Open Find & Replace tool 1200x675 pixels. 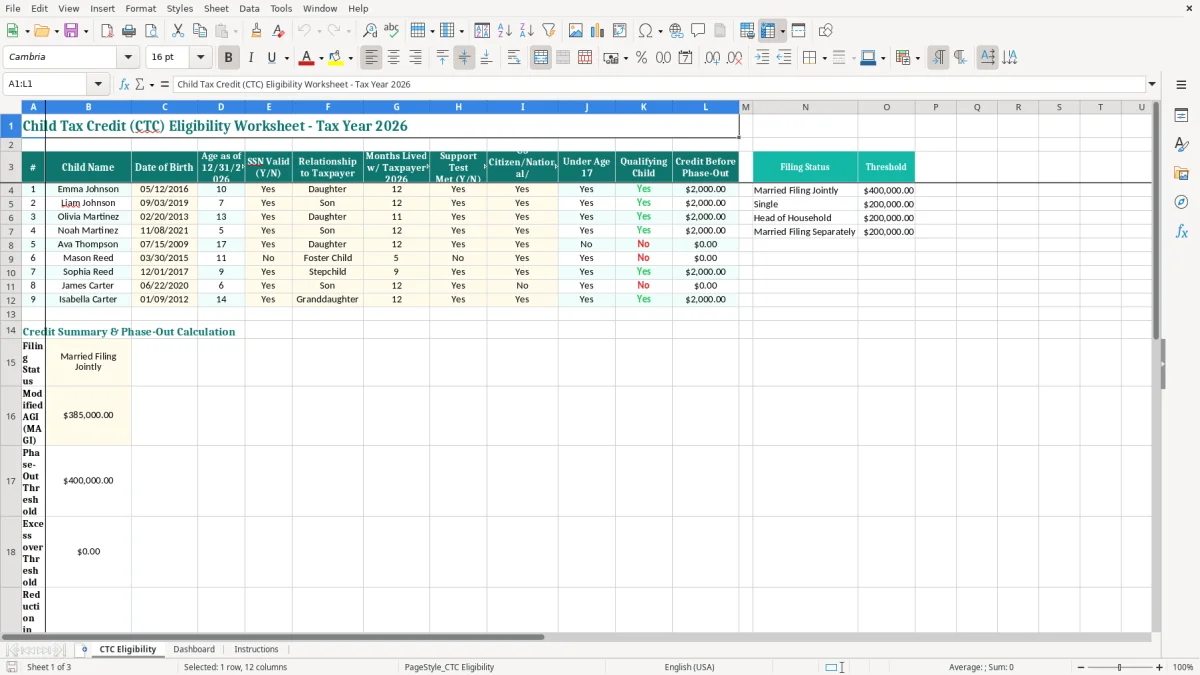click(370, 31)
